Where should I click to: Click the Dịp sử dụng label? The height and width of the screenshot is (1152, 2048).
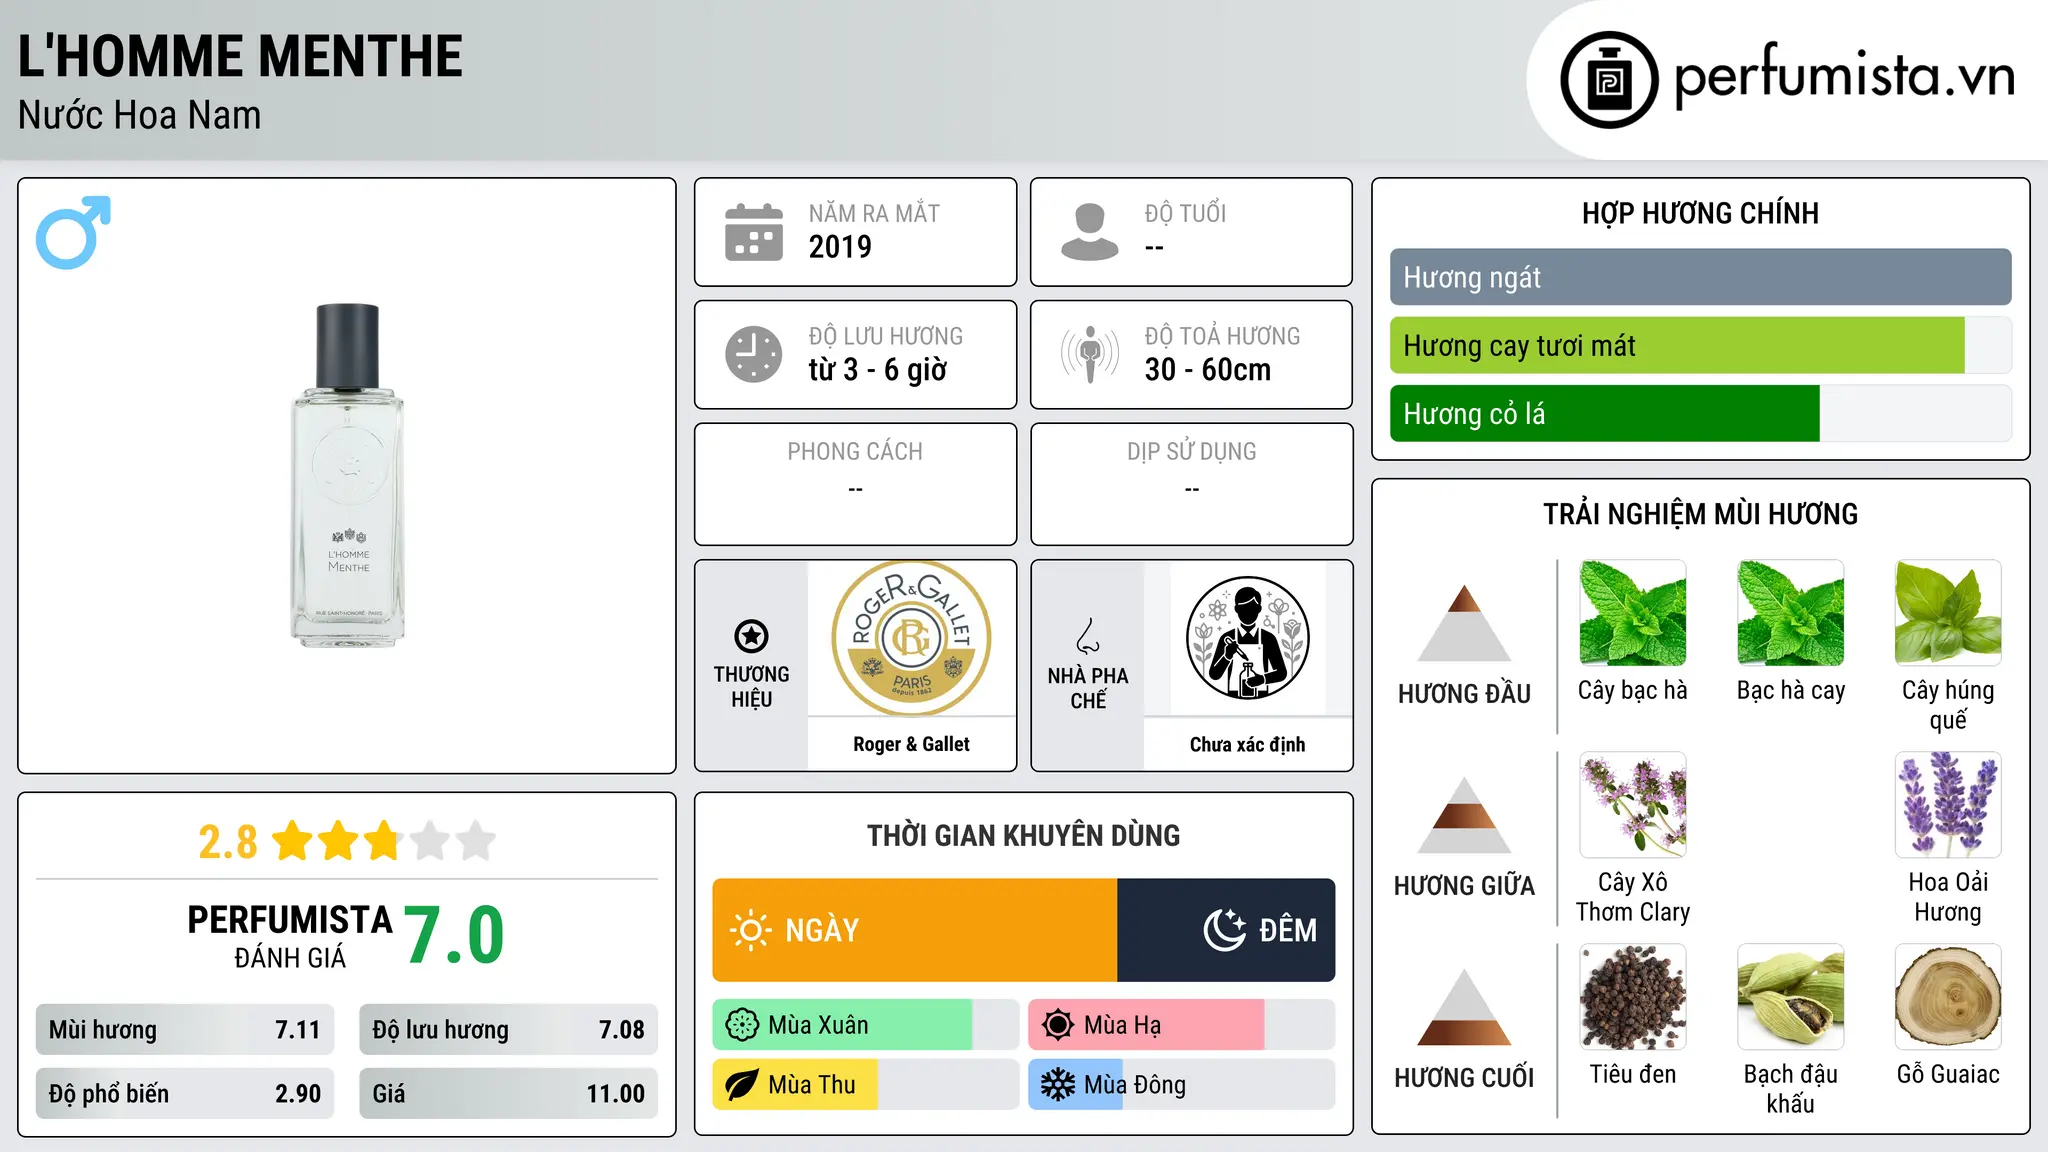1191,452
